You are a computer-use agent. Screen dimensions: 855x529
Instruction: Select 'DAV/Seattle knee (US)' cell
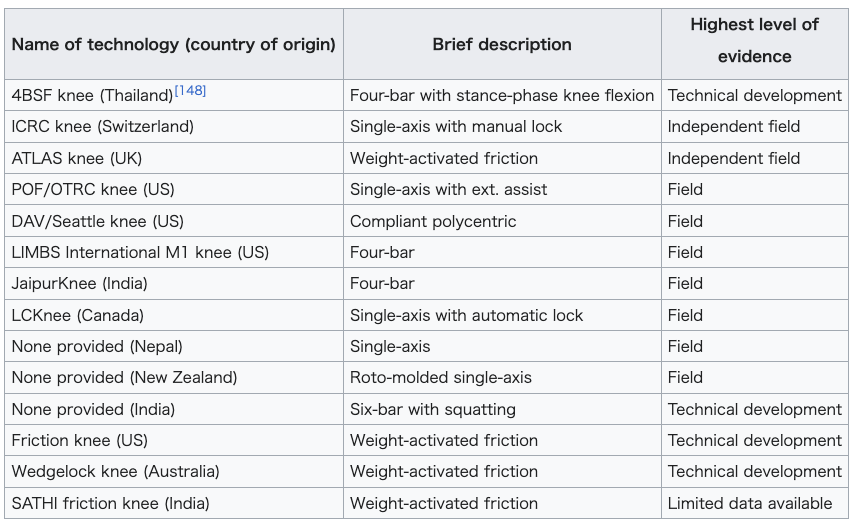click(x=174, y=221)
